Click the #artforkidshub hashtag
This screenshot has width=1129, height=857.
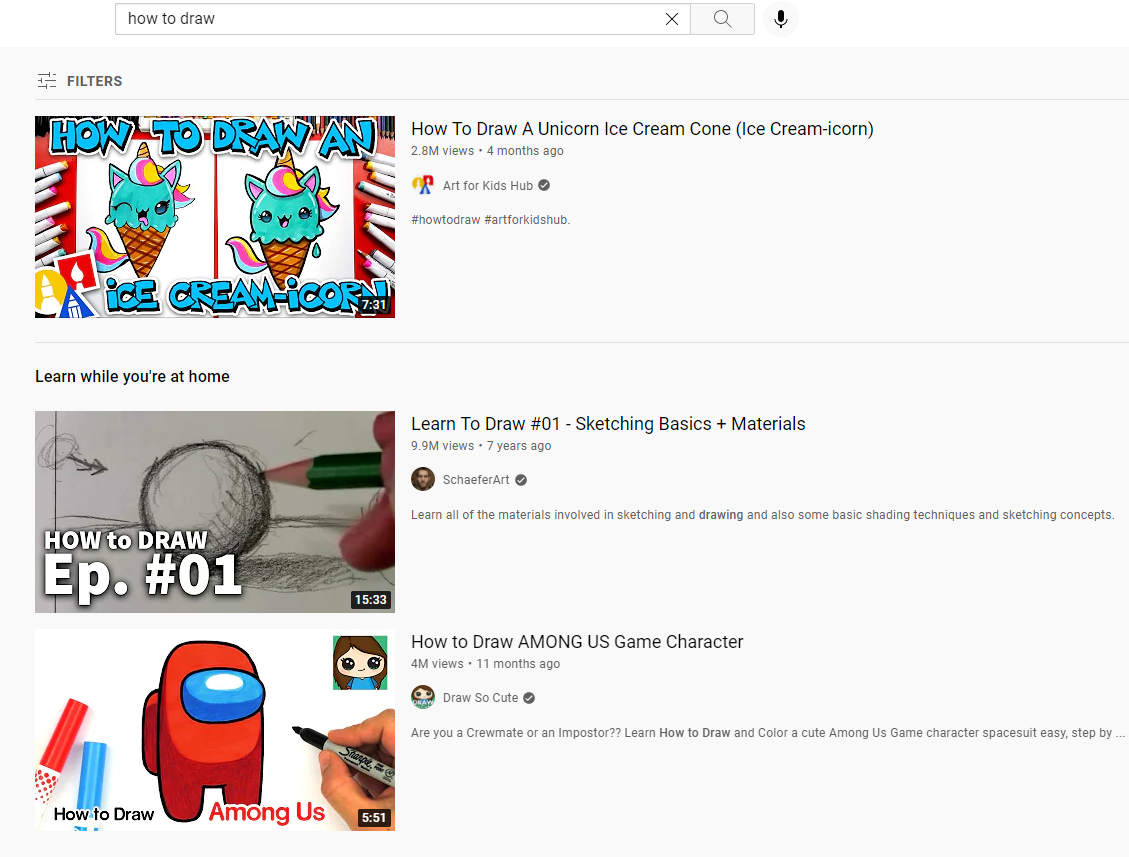pyautogui.click(x=527, y=220)
